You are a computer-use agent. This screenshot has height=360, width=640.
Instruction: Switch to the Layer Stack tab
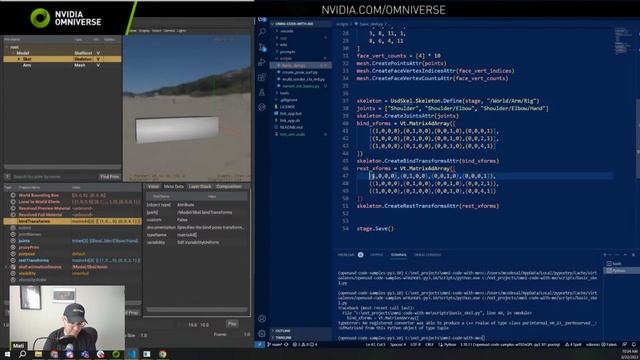(200, 187)
